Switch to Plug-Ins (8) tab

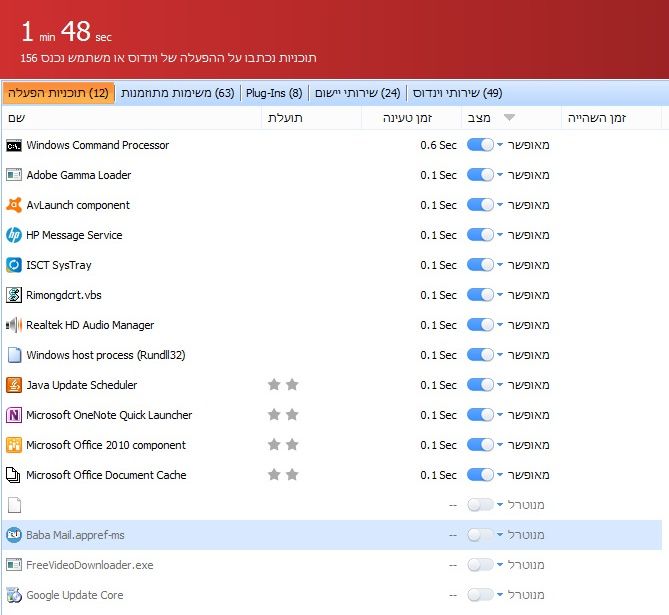(x=274, y=93)
